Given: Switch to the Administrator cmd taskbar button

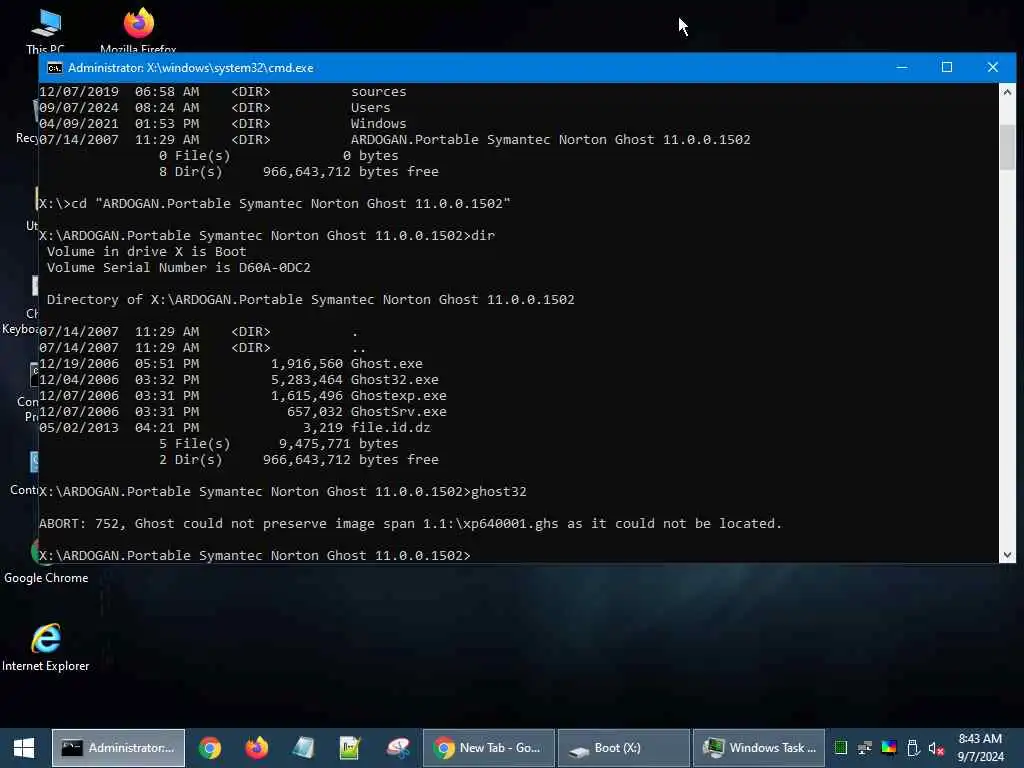Looking at the screenshot, I should 118,748.
